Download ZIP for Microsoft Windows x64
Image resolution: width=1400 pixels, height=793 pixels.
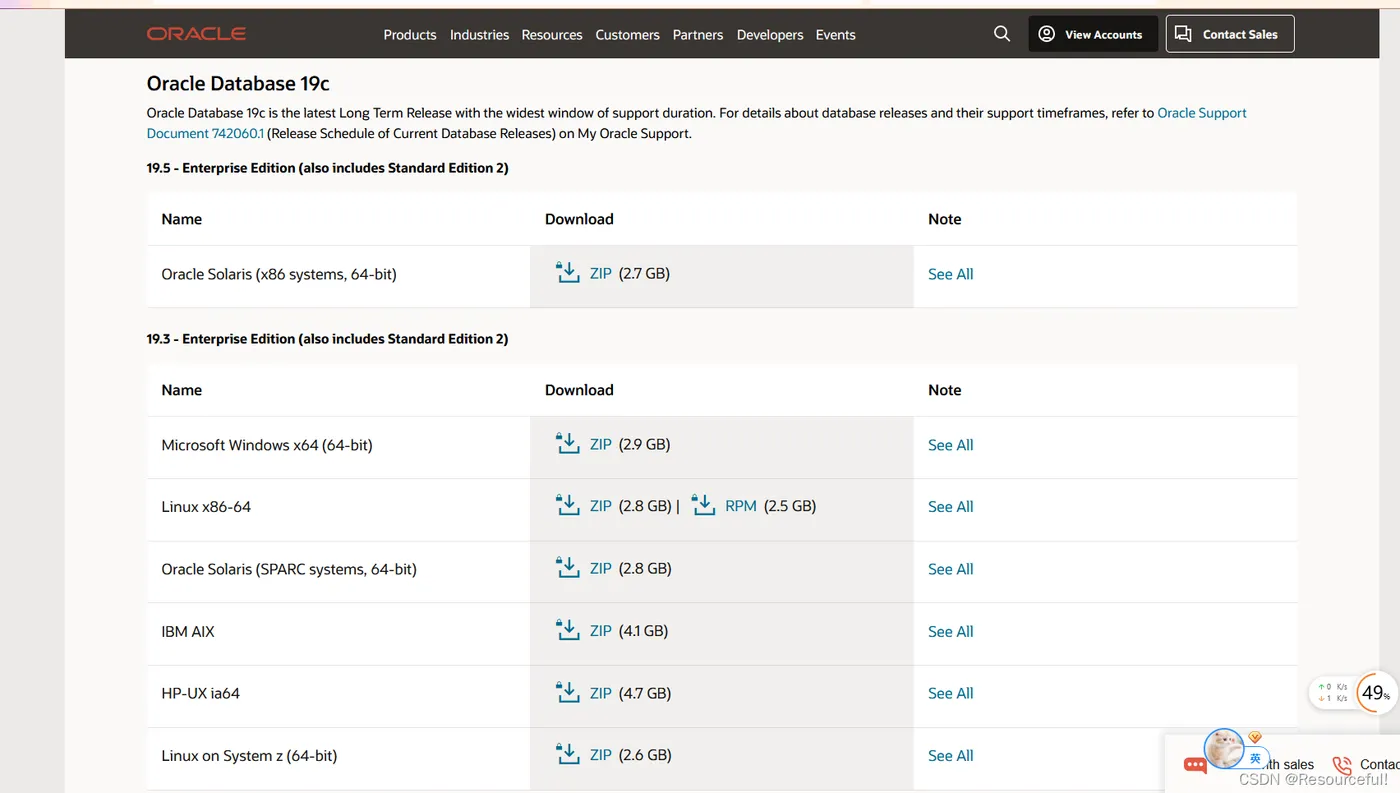pyautogui.click(x=600, y=444)
